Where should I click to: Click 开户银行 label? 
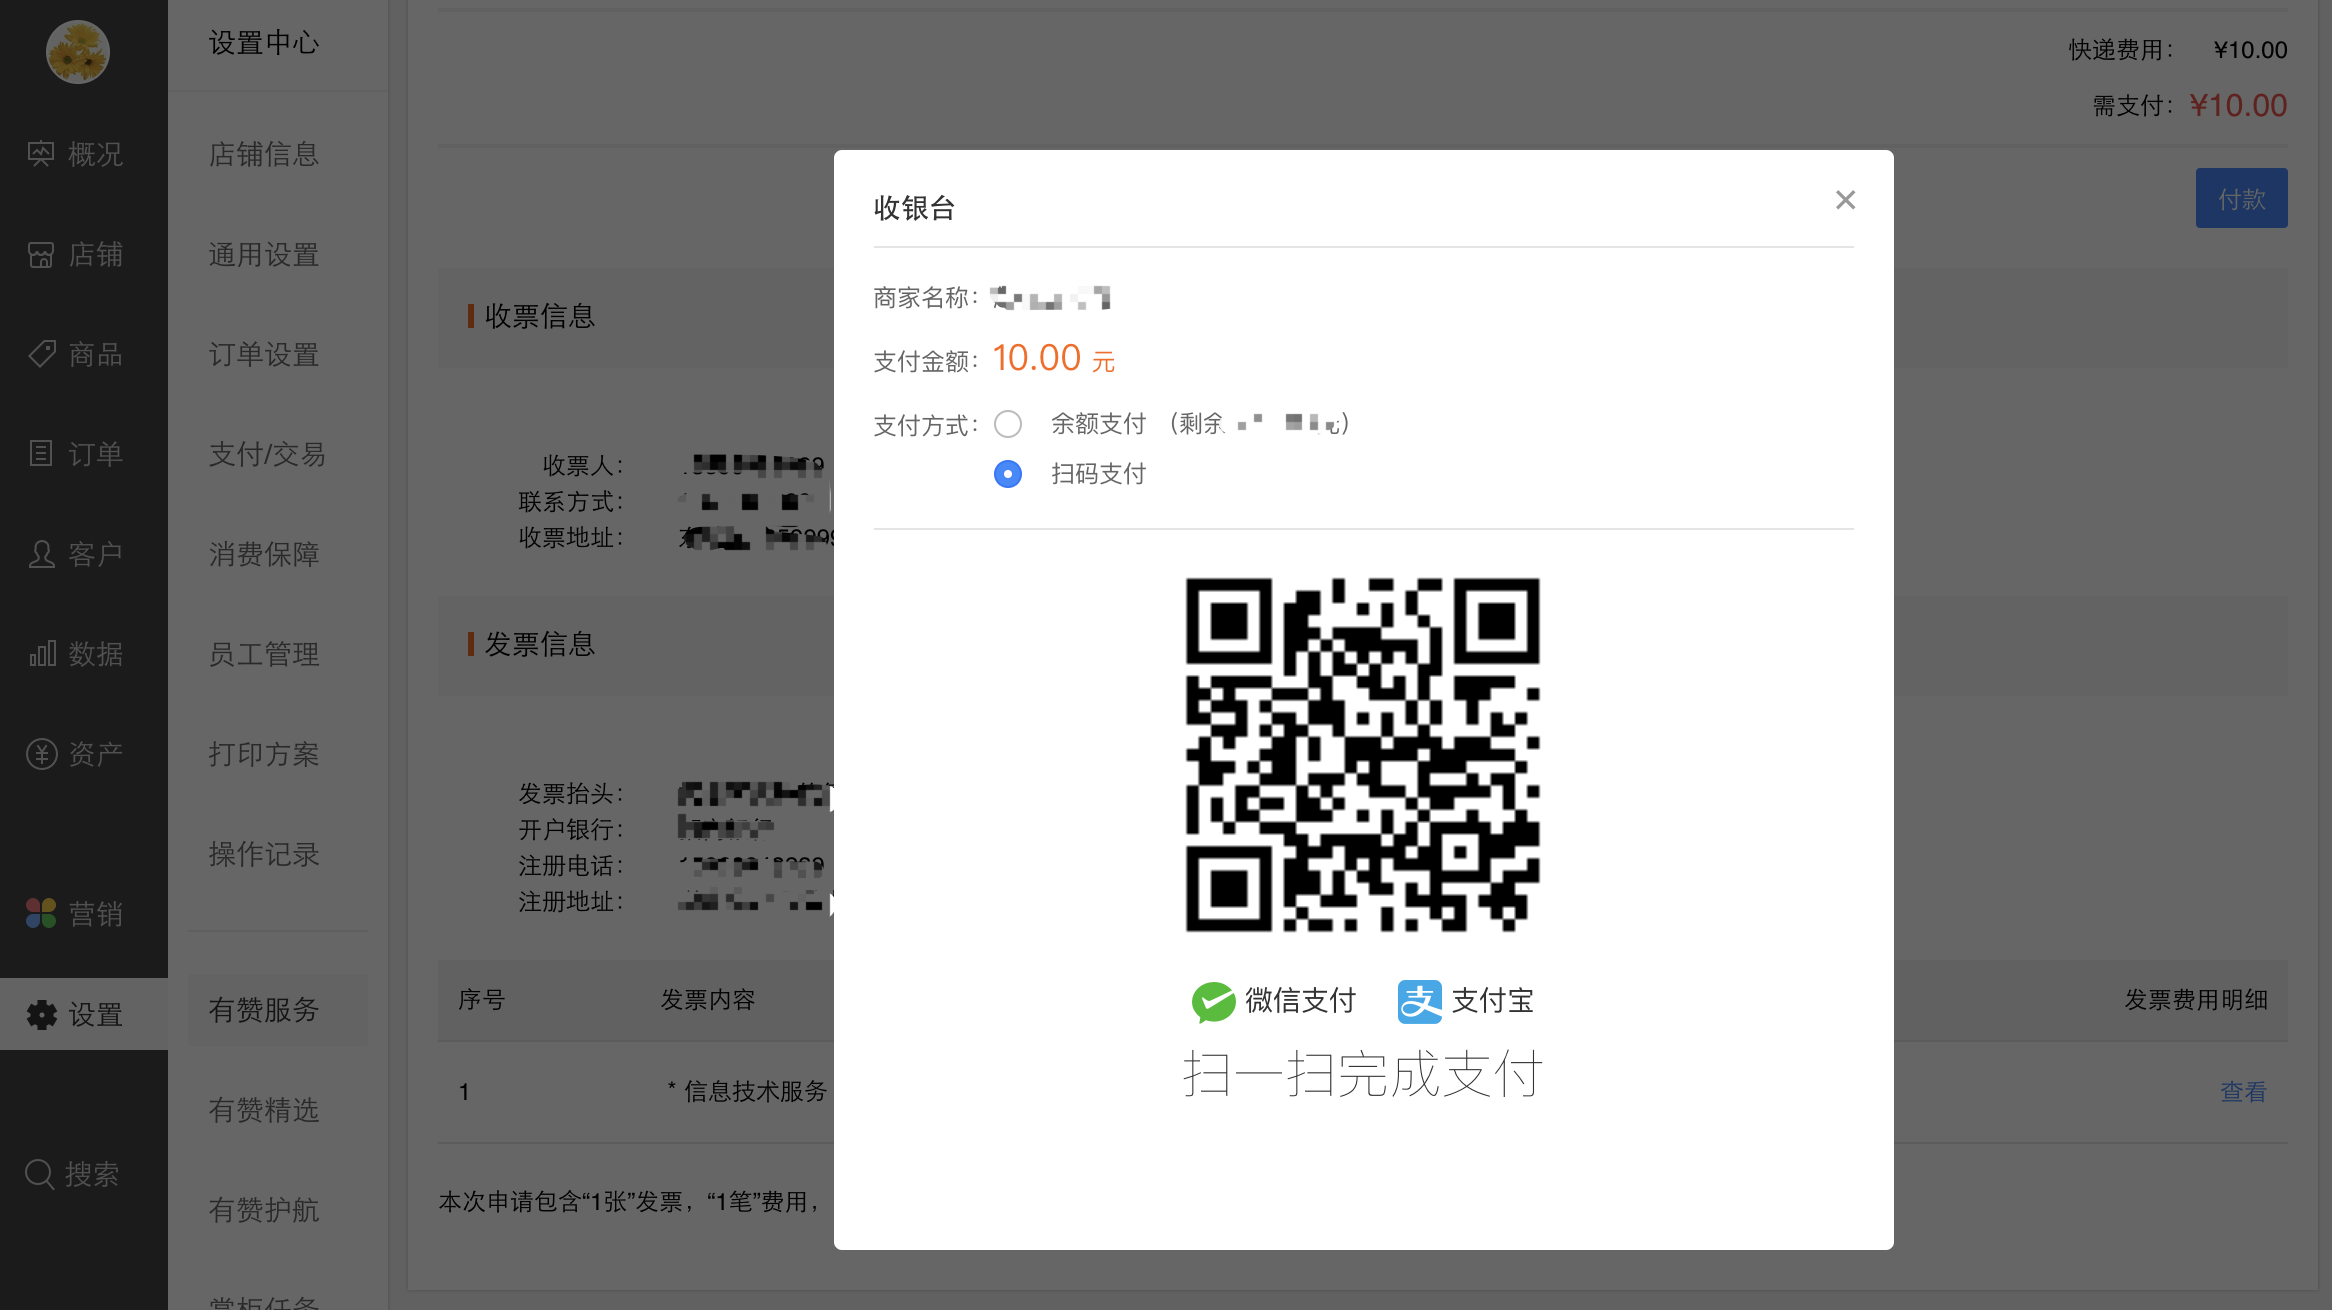(571, 830)
